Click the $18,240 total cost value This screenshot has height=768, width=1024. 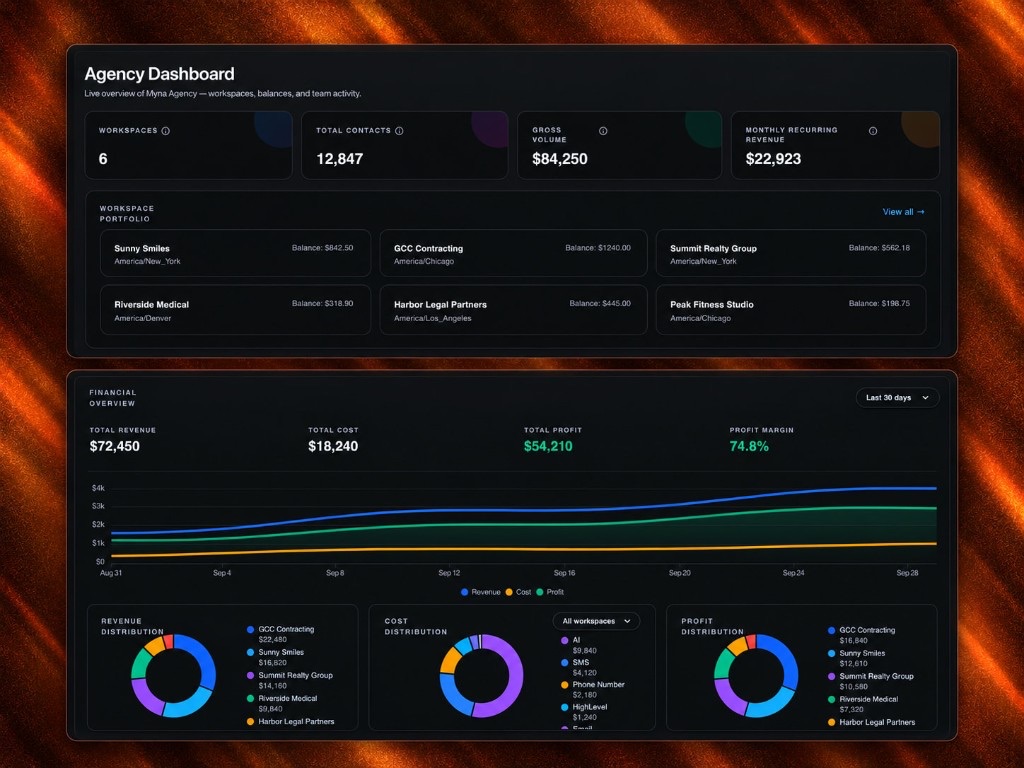tap(333, 446)
